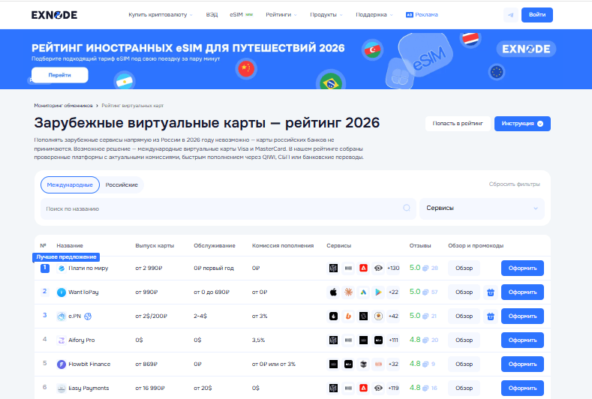Click Adobe red icon in Плати по миру row

pos(363,268)
